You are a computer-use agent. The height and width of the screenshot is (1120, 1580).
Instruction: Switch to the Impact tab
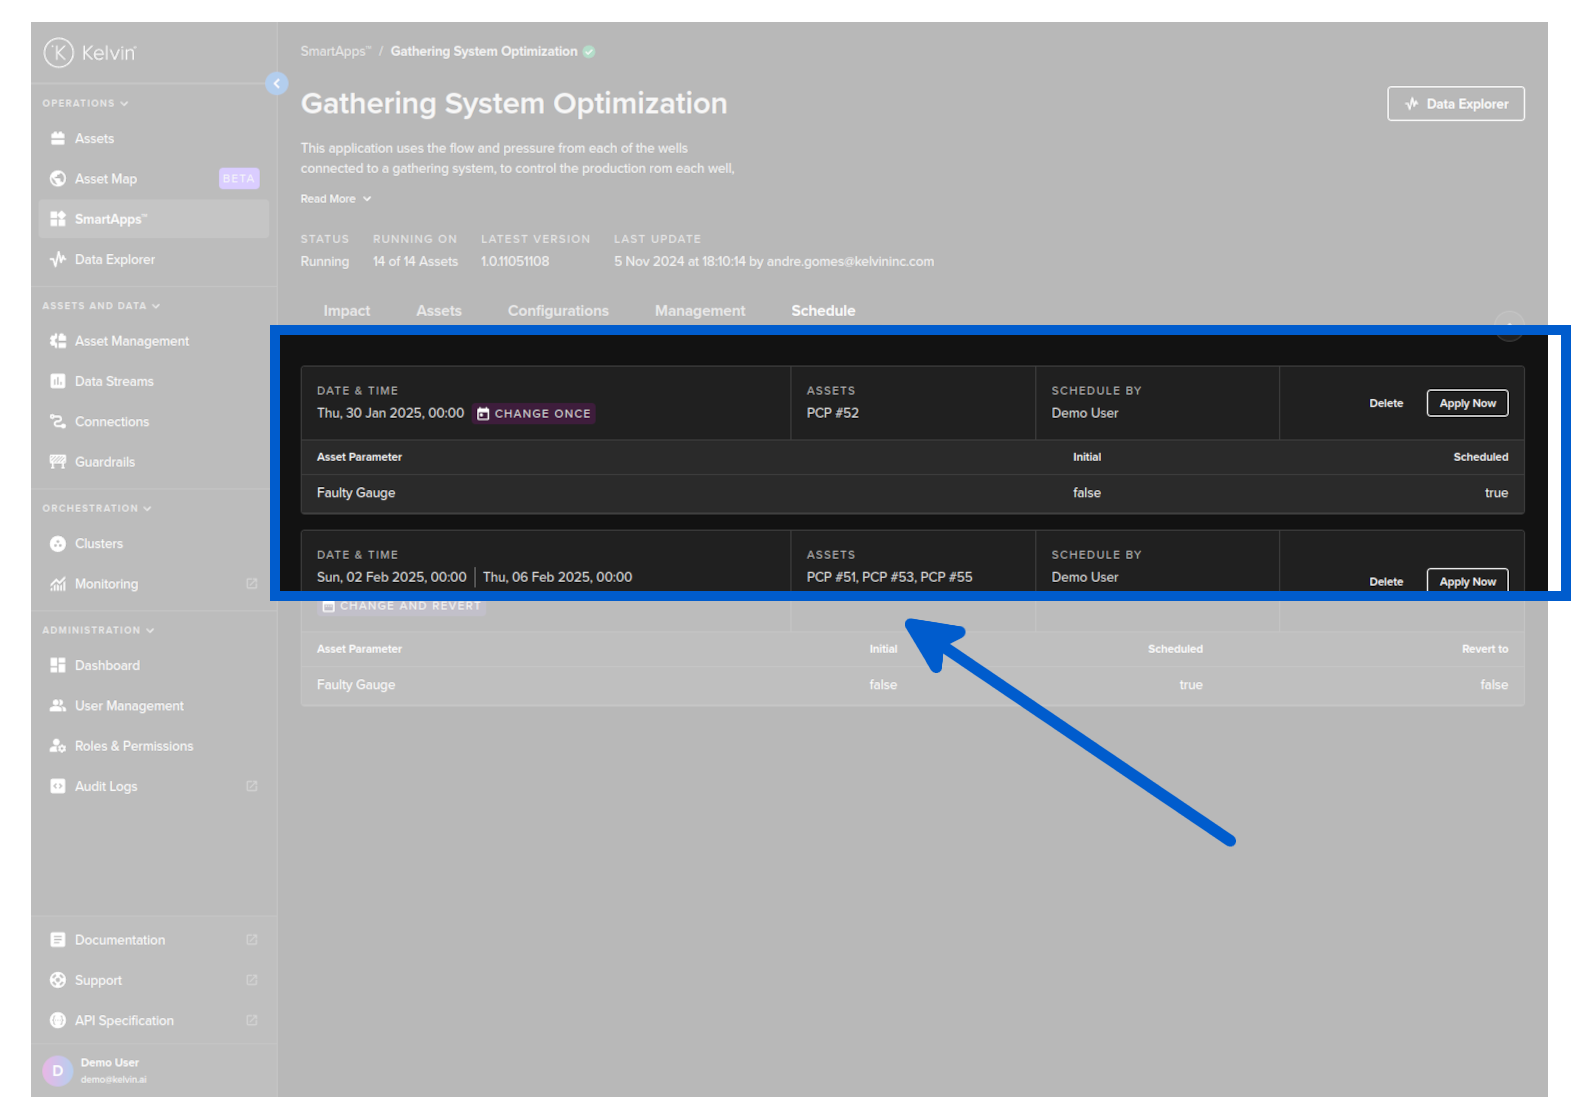346,311
